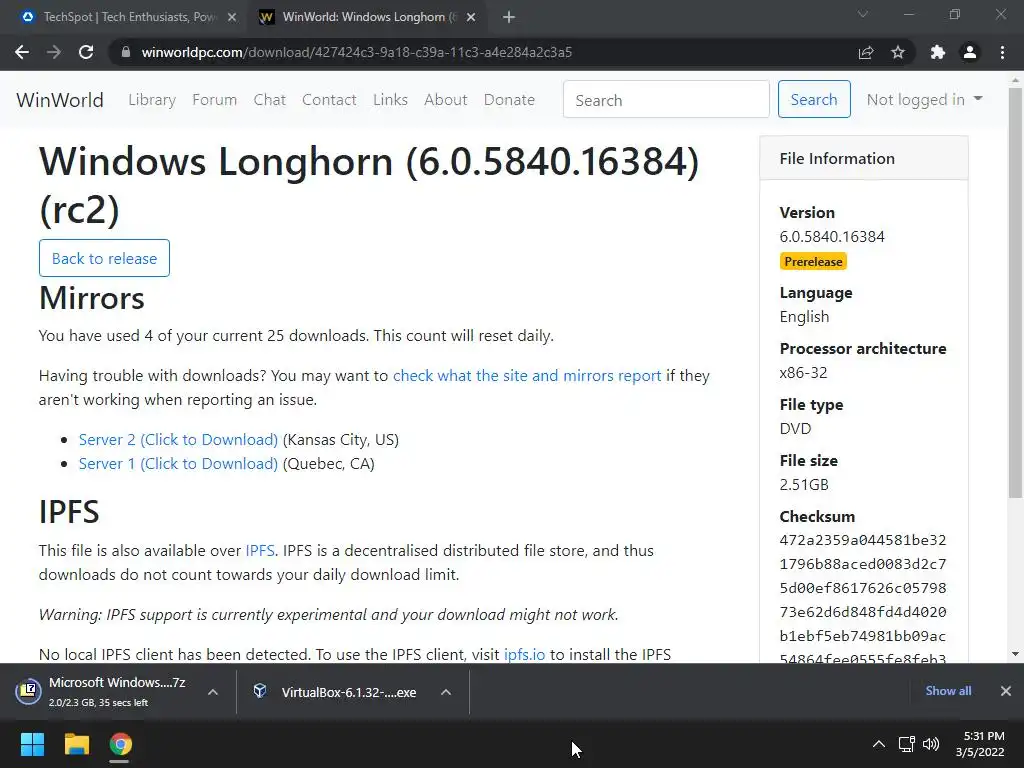Click the Search button
Viewport: 1024px width, 768px height.
click(x=814, y=99)
